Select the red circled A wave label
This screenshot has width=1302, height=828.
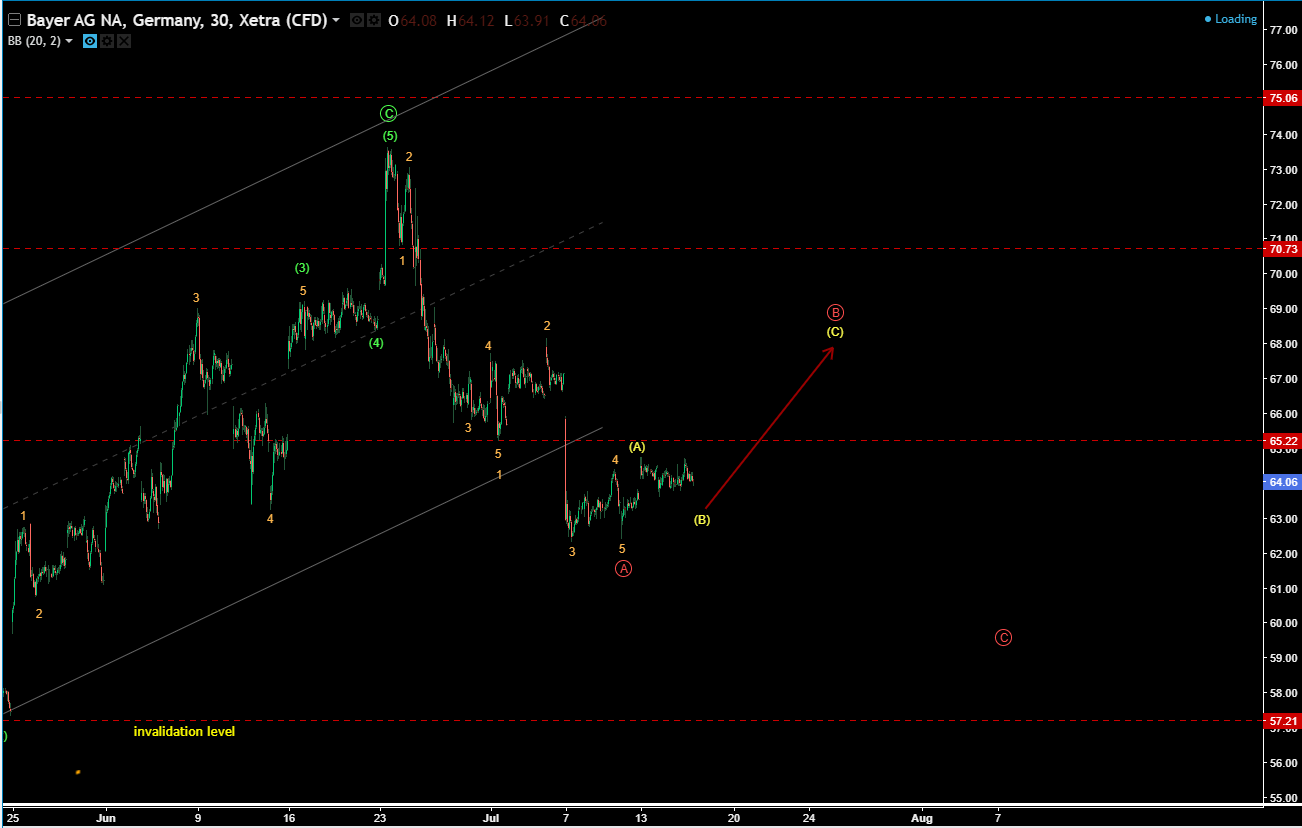point(623,569)
